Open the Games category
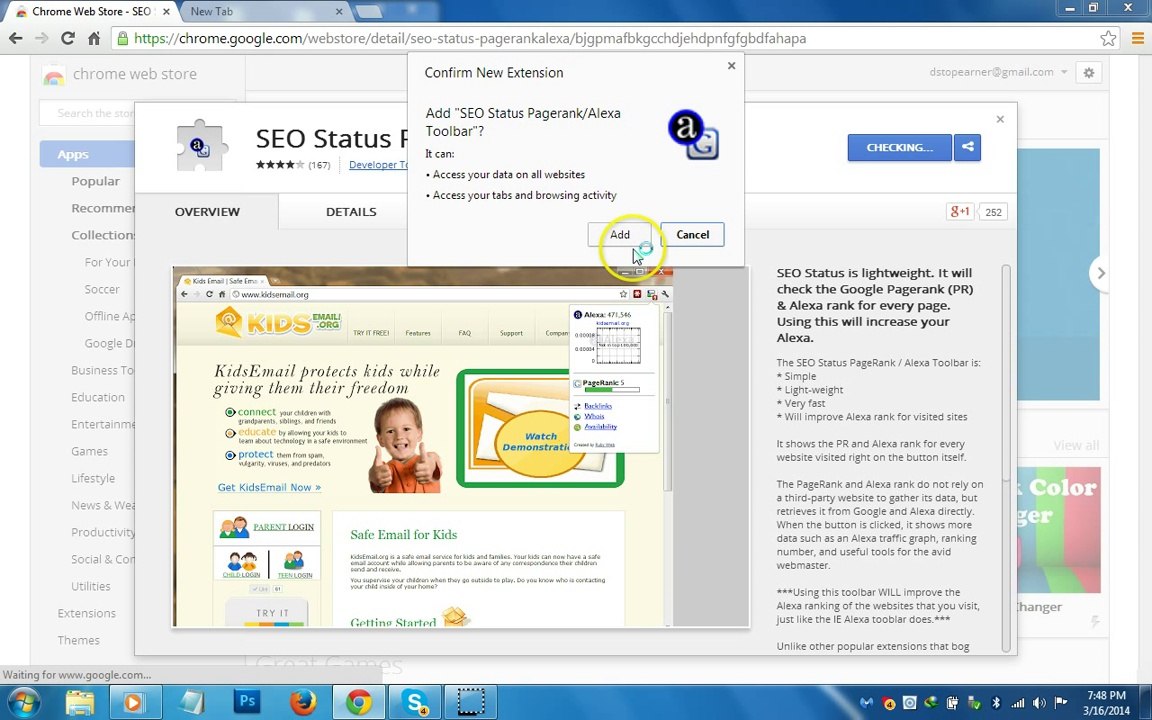Viewport: 1152px width, 720px height. pos(90,451)
